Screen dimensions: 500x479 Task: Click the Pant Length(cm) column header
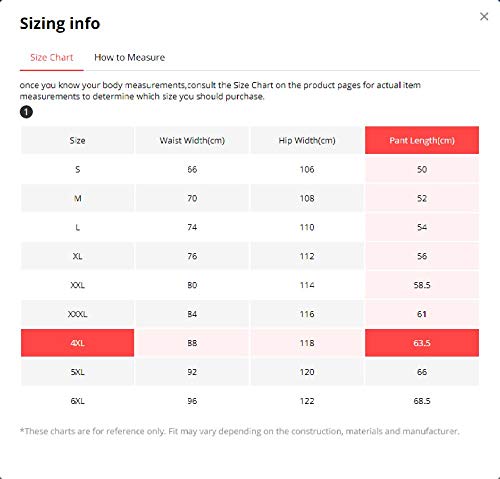pos(422,140)
